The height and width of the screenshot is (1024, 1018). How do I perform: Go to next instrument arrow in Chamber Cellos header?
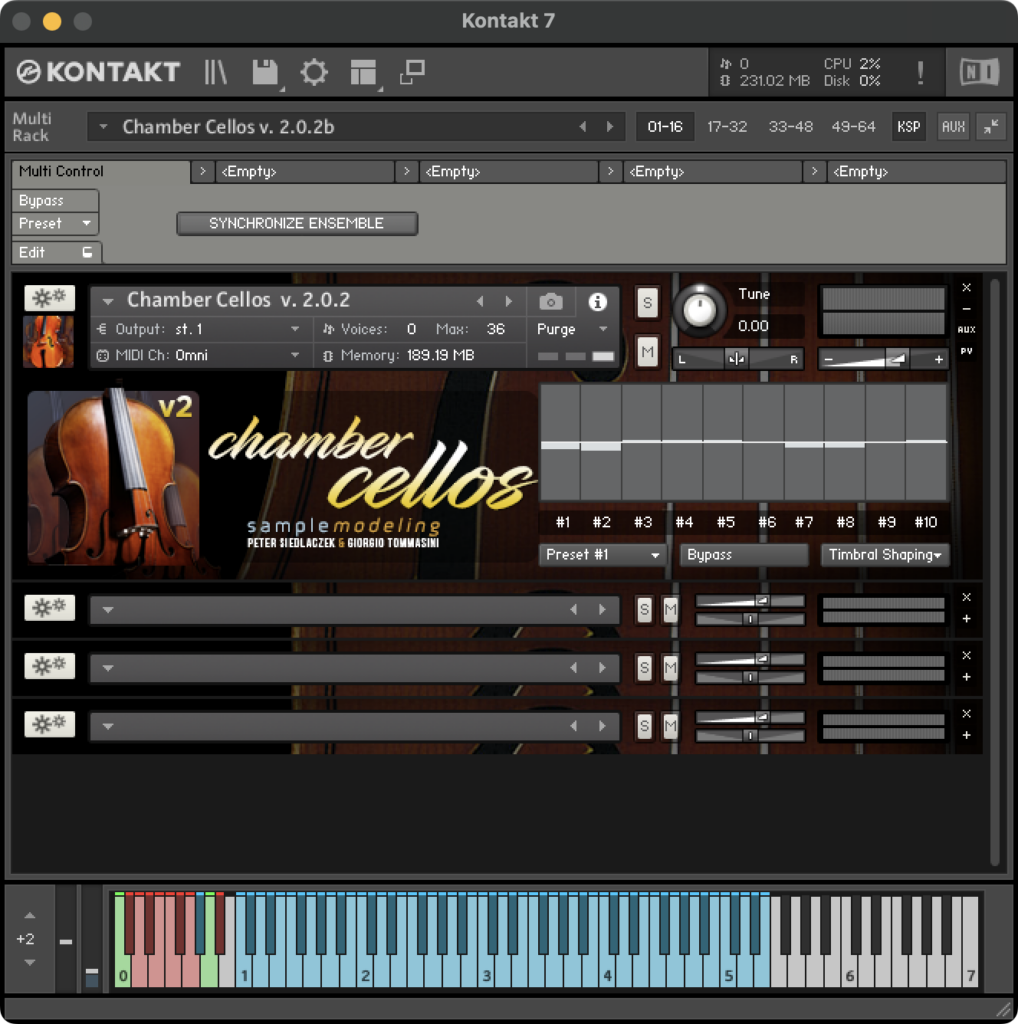point(509,301)
